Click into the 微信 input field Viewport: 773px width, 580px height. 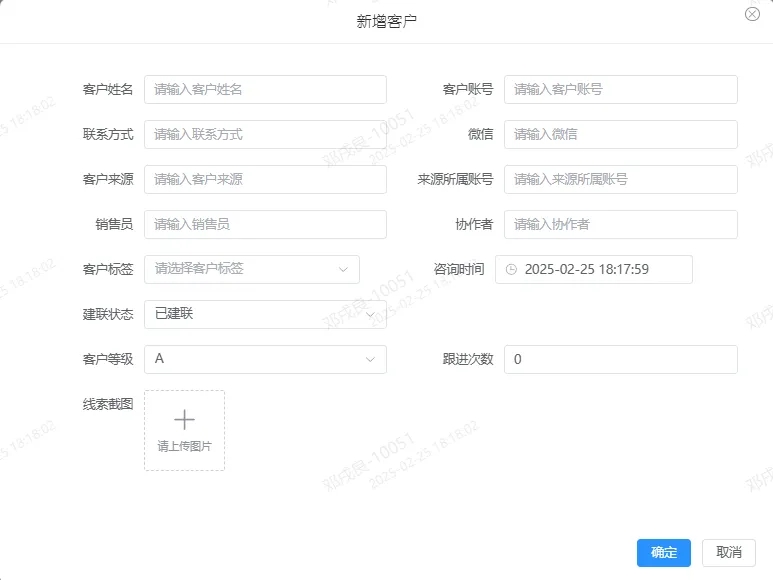[621, 134]
